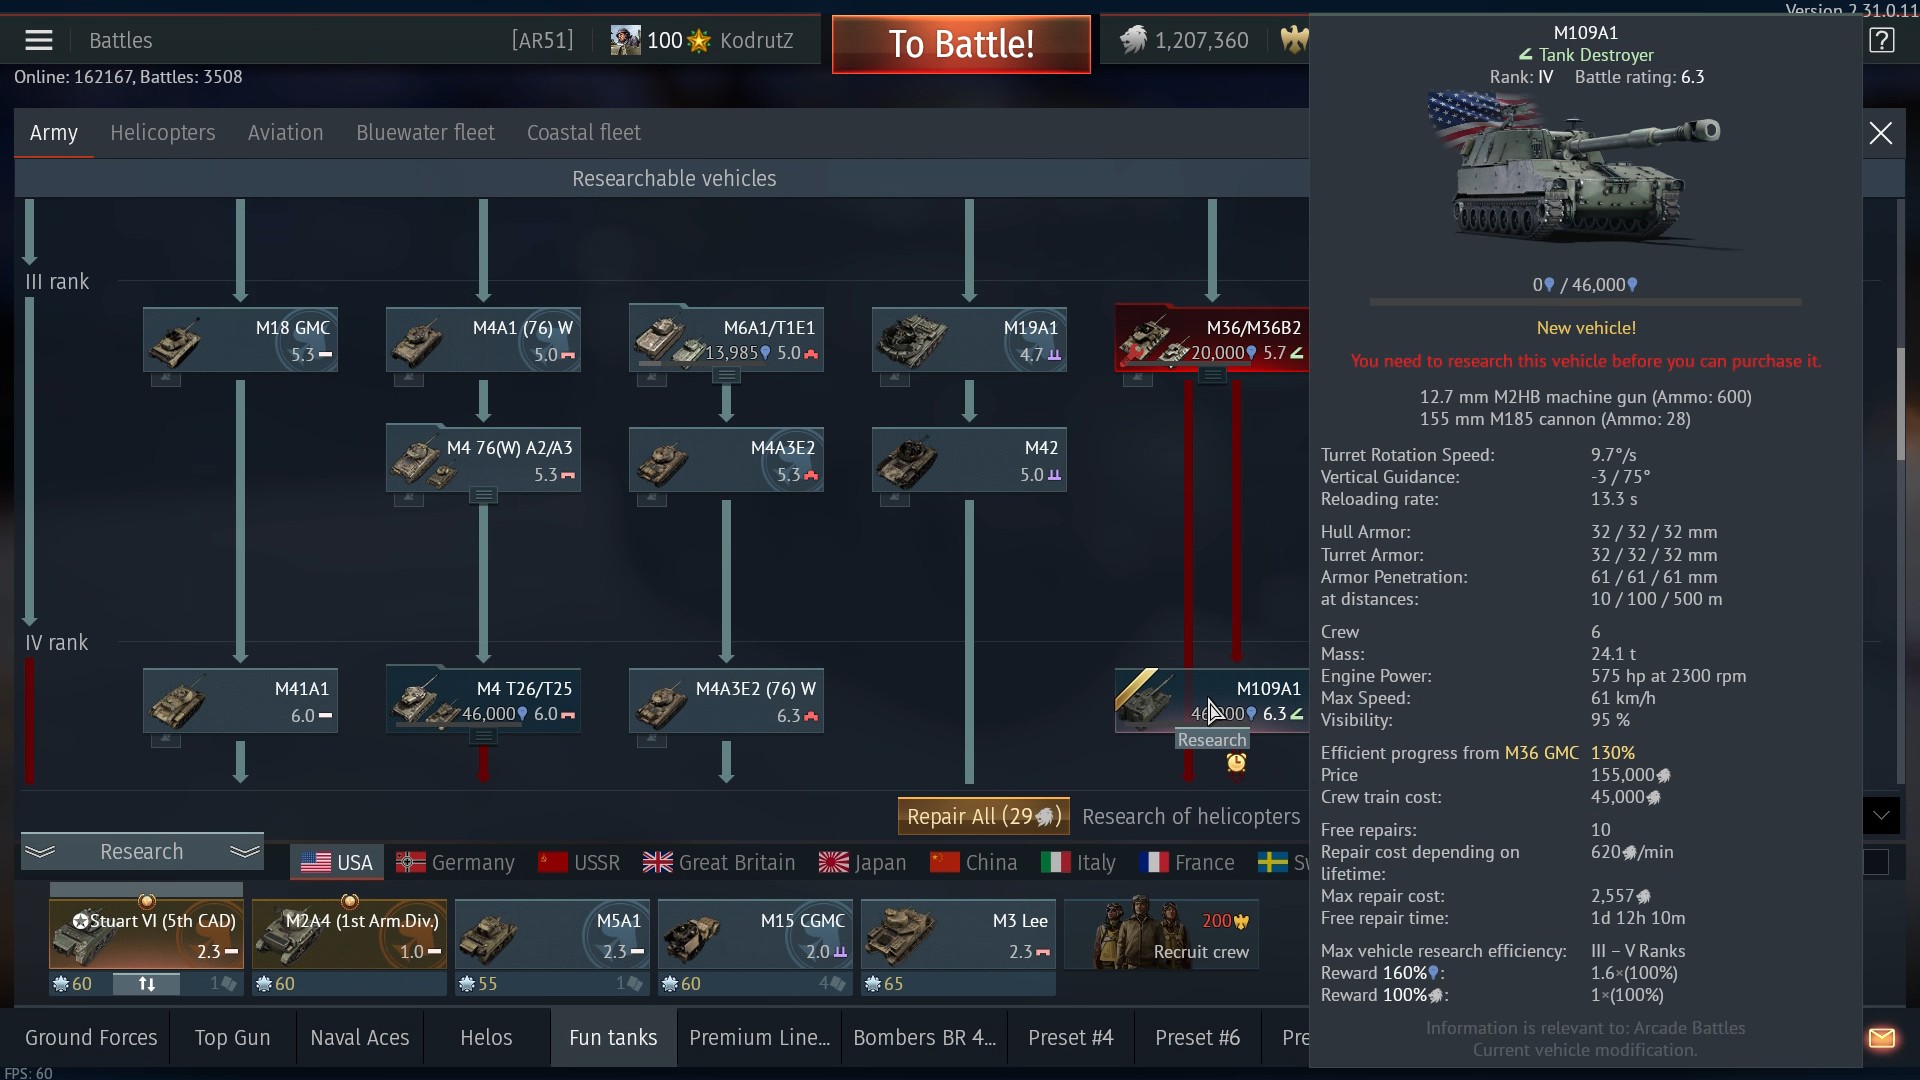
Task: Click the silver lions currency icon
Action: tap(1133, 40)
